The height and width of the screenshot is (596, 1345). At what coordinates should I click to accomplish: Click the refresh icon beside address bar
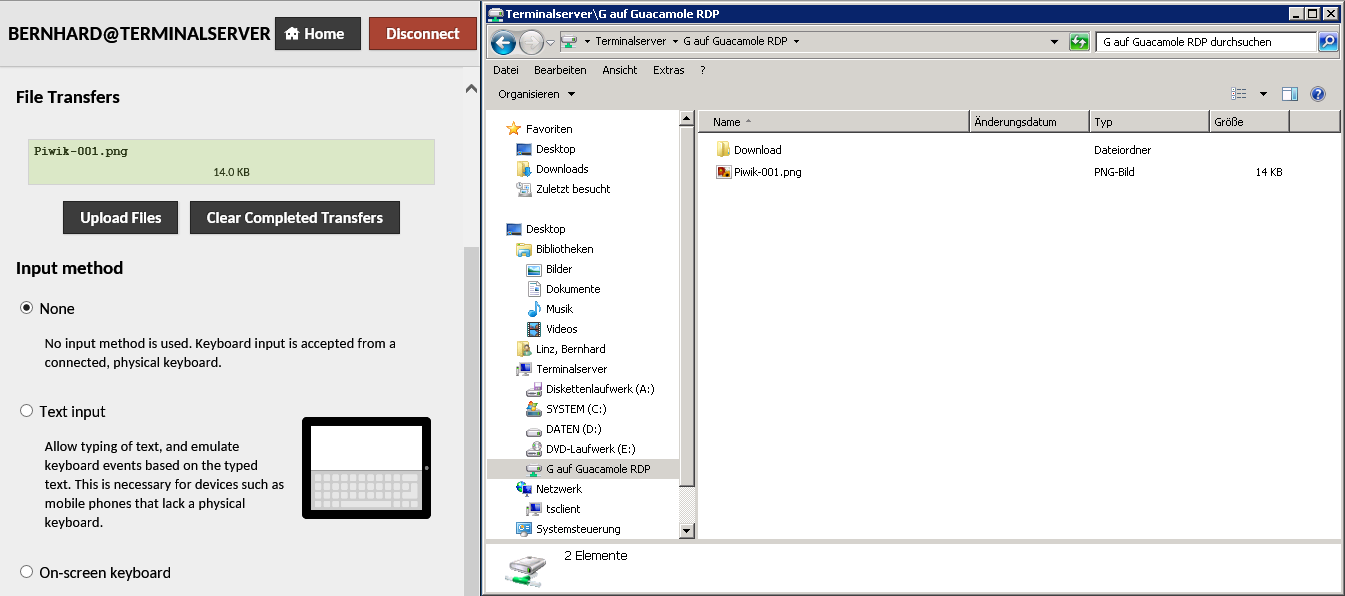pos(1078,42)
